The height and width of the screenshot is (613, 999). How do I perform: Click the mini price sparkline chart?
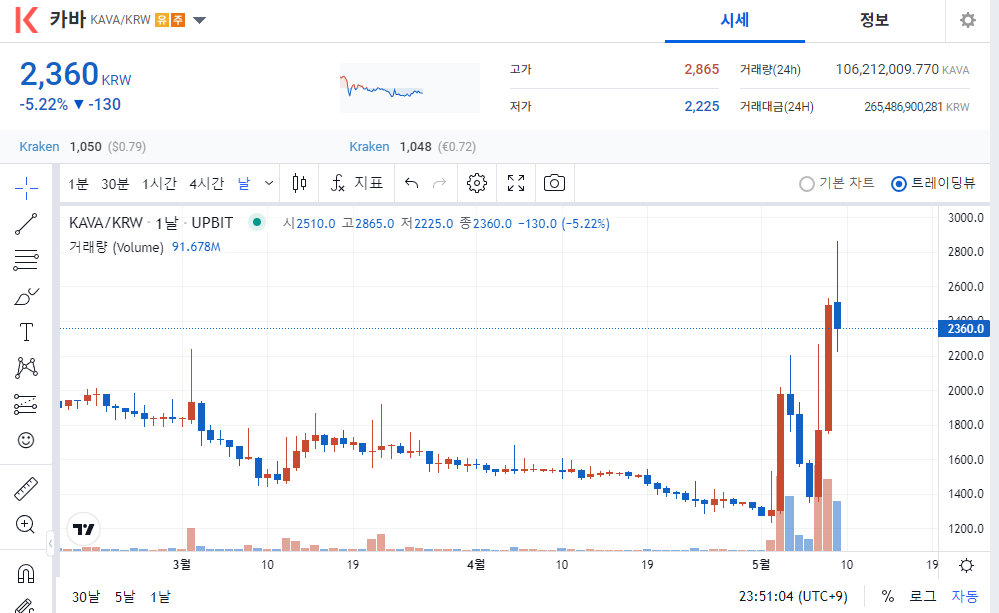pyautogui.click(x=410, y=87)
